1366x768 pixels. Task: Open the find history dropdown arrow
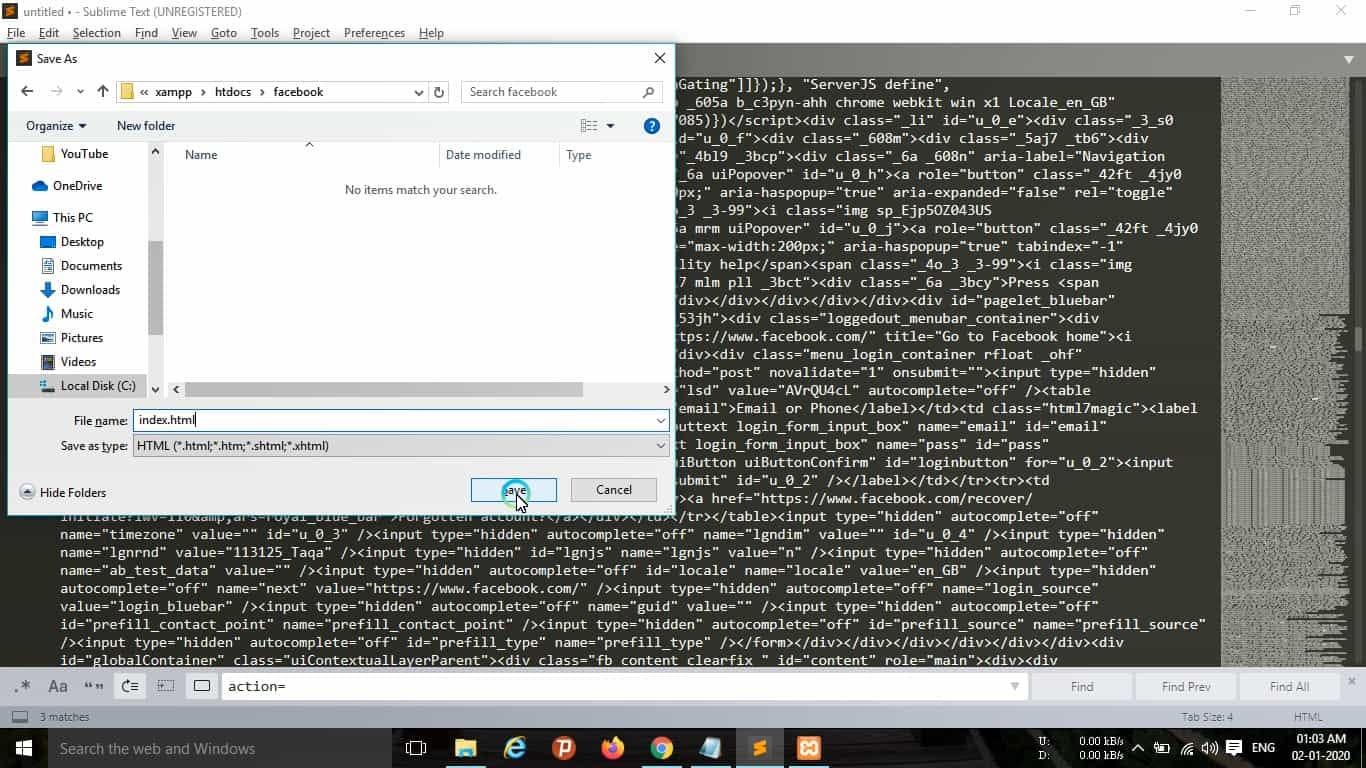coord(1015,687)
